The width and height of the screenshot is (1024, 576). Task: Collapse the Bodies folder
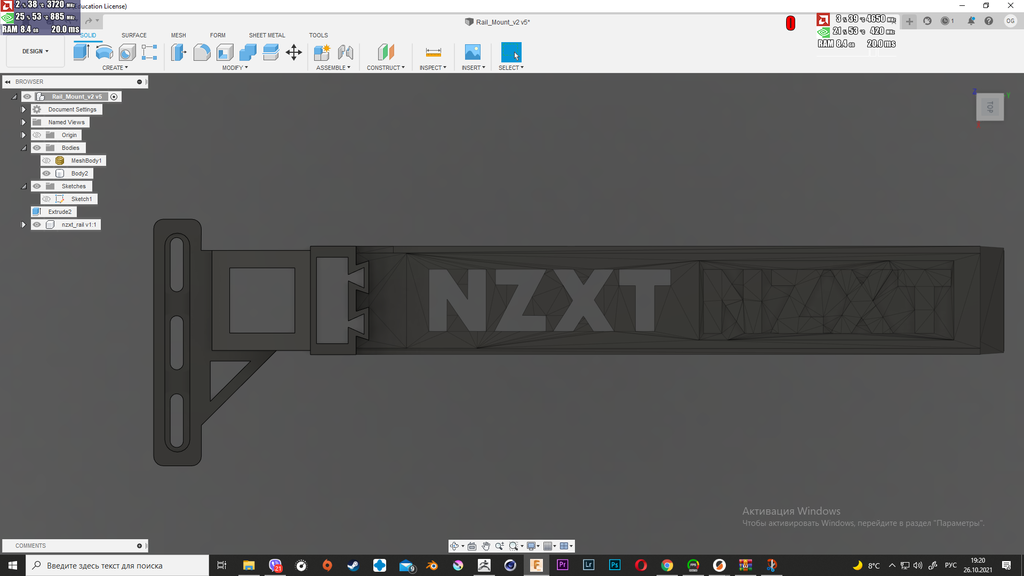coord(25,147)
